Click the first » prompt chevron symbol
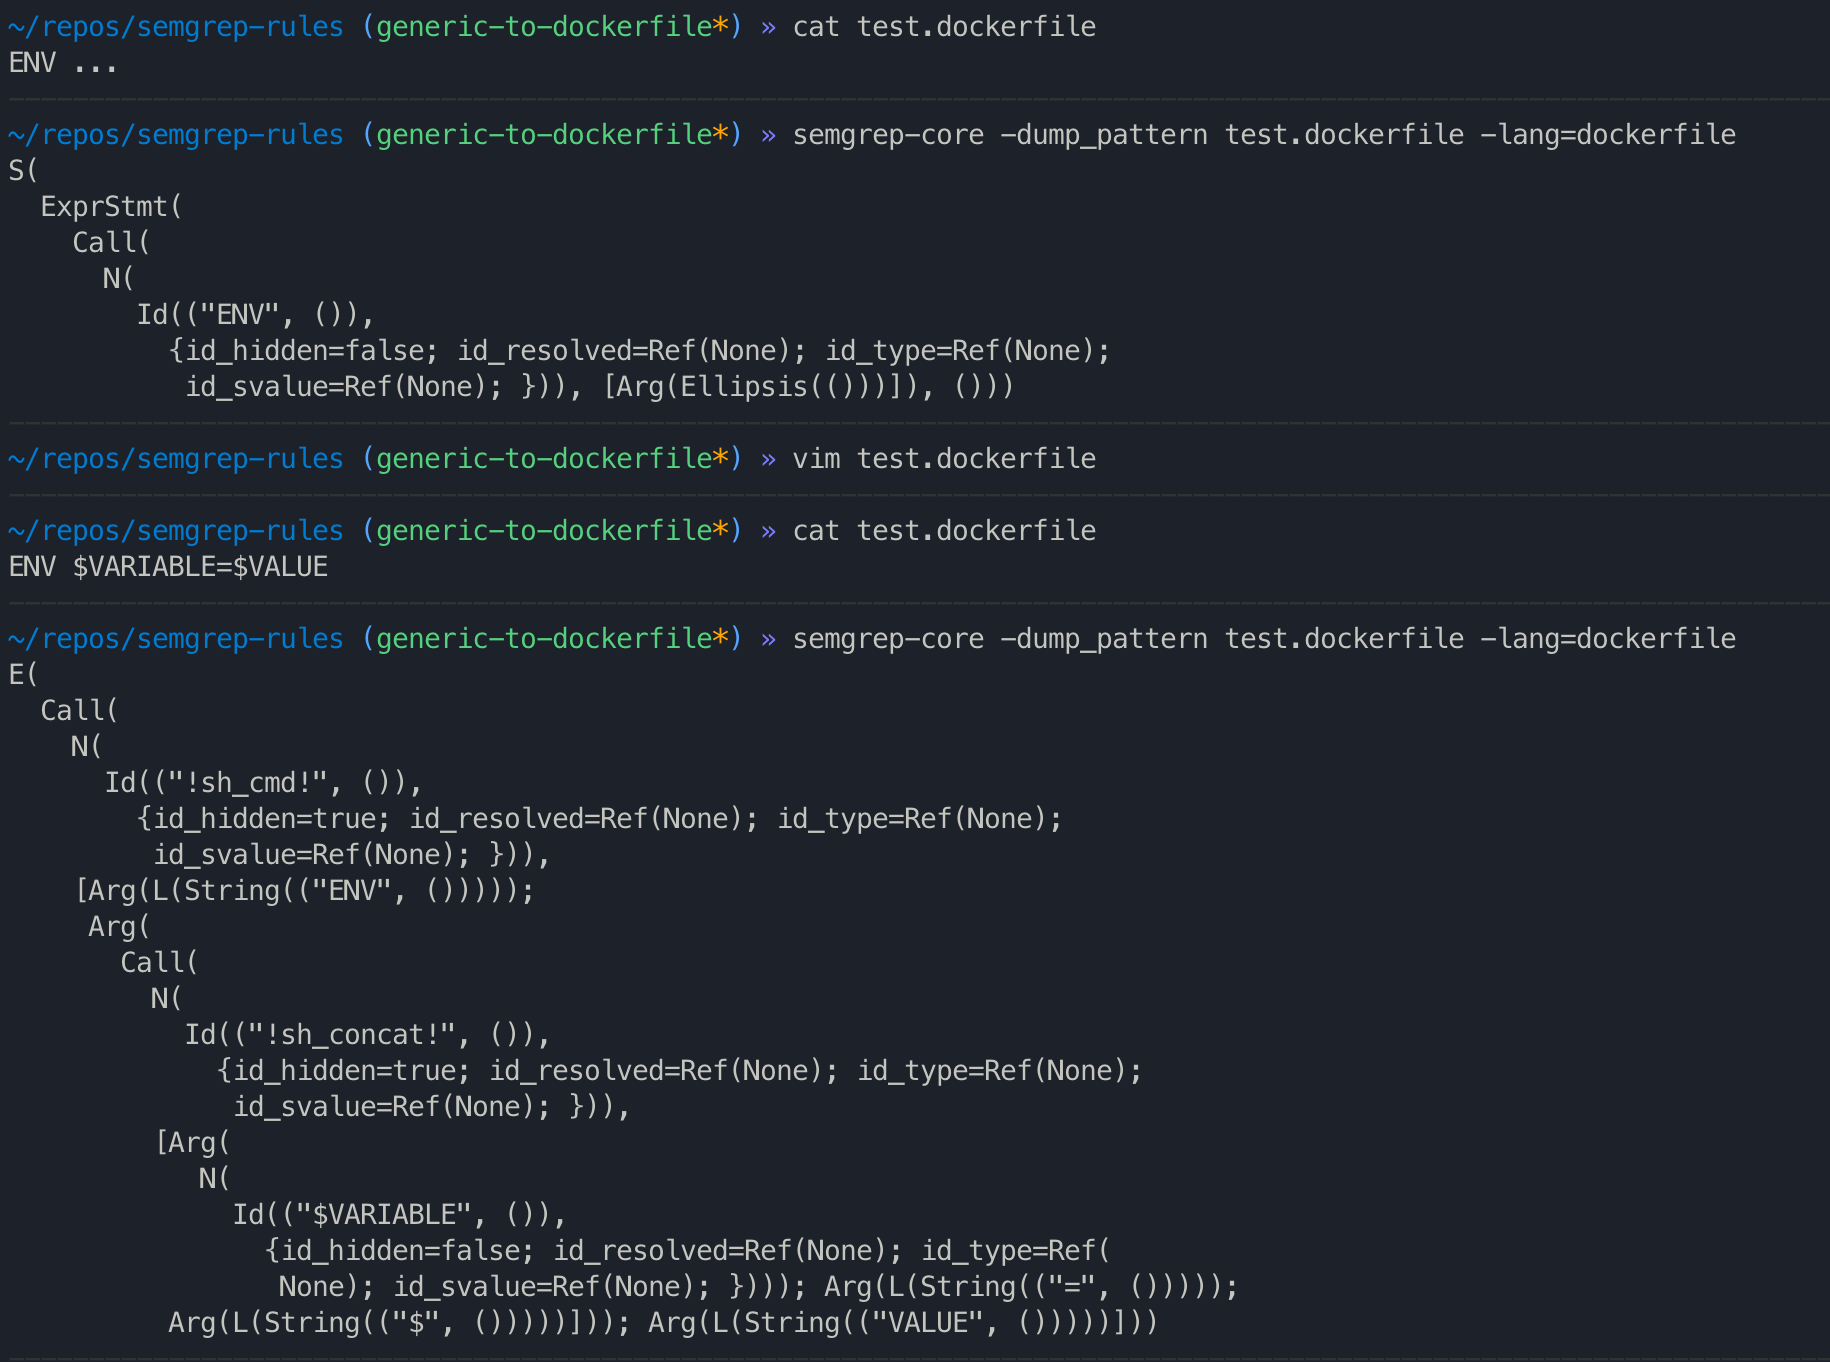This screenshot has height=1362, width=1830. [769, 27]
